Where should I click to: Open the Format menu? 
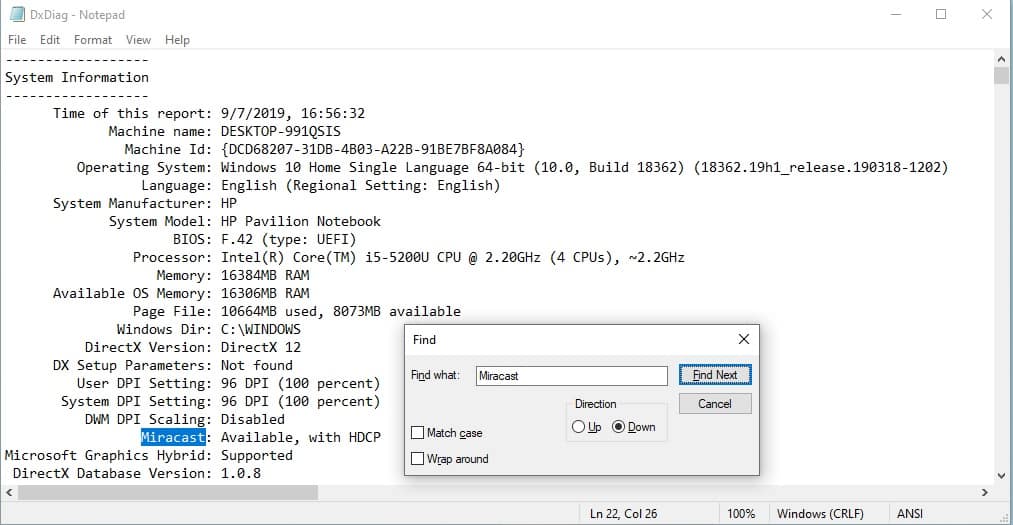[x=93, y=40]
